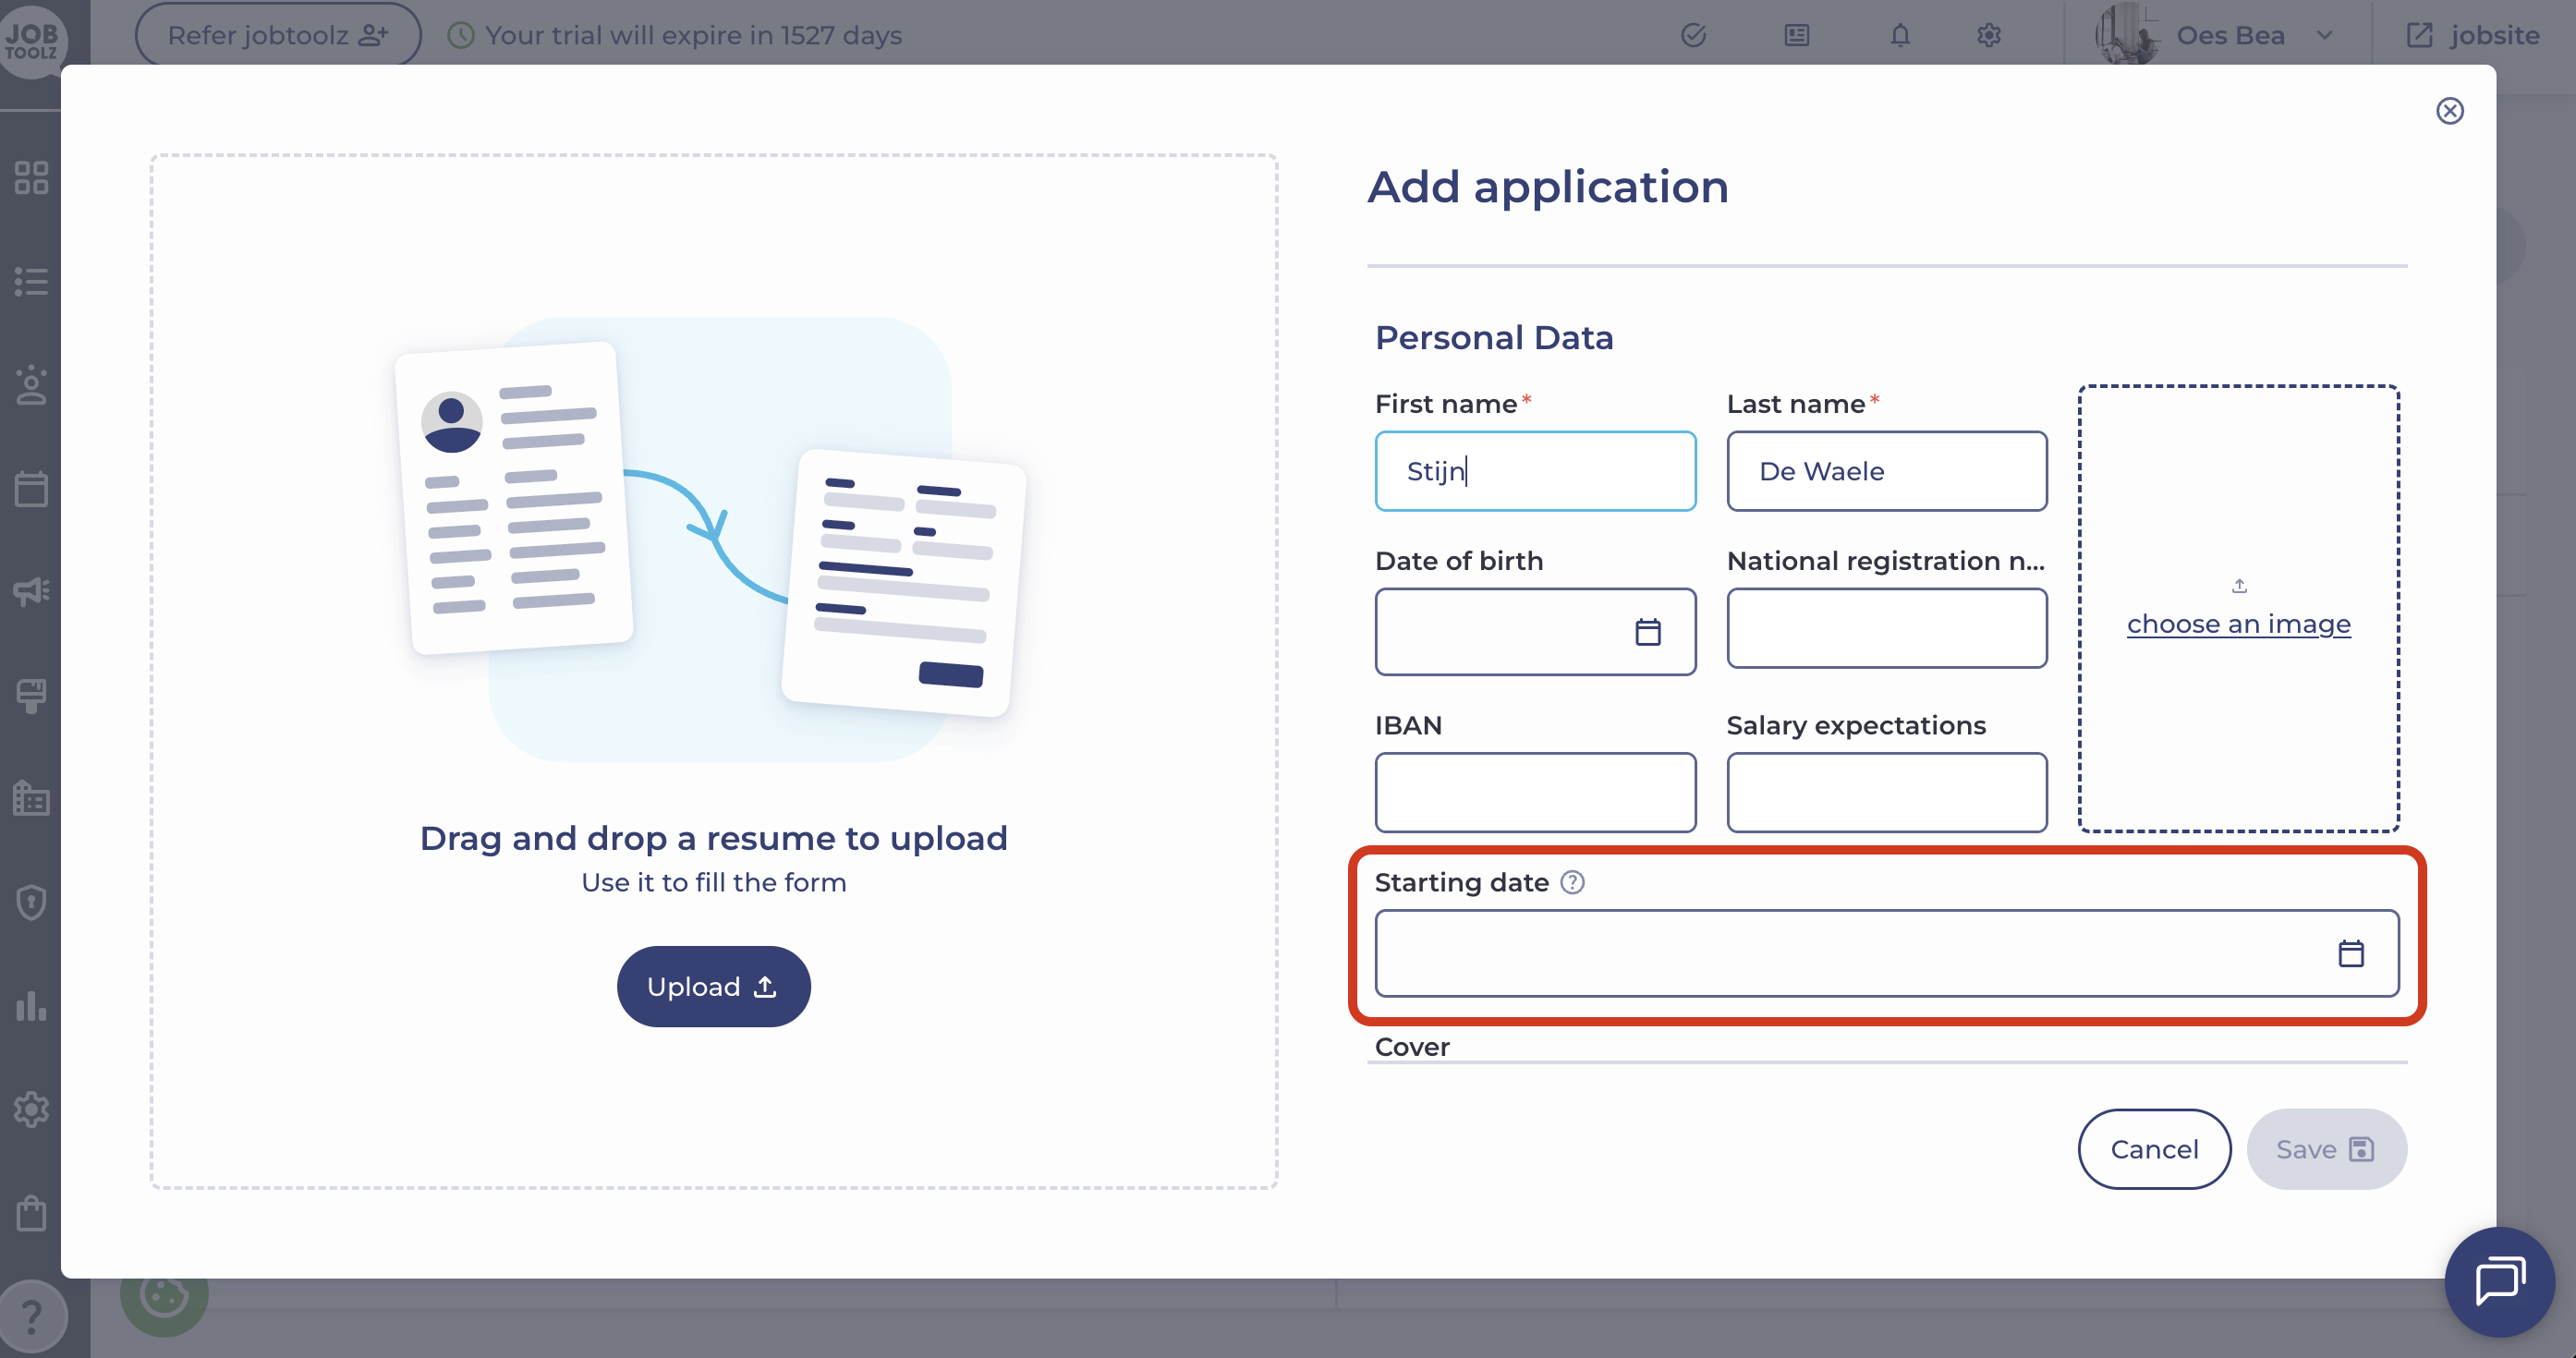The width and height of the screenshot is (2576, 1358).
Task: Click the choose an image link
Action: (2238, 624)
